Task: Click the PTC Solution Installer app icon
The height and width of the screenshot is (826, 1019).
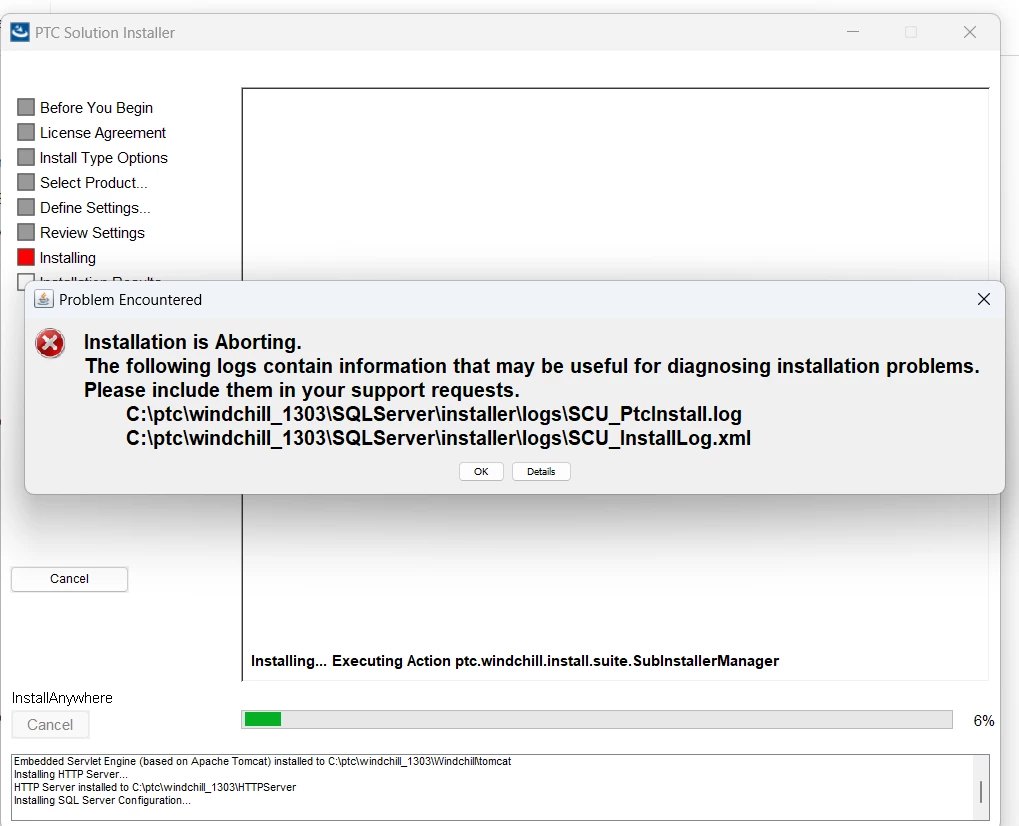Action: click(x=20, y=32)
